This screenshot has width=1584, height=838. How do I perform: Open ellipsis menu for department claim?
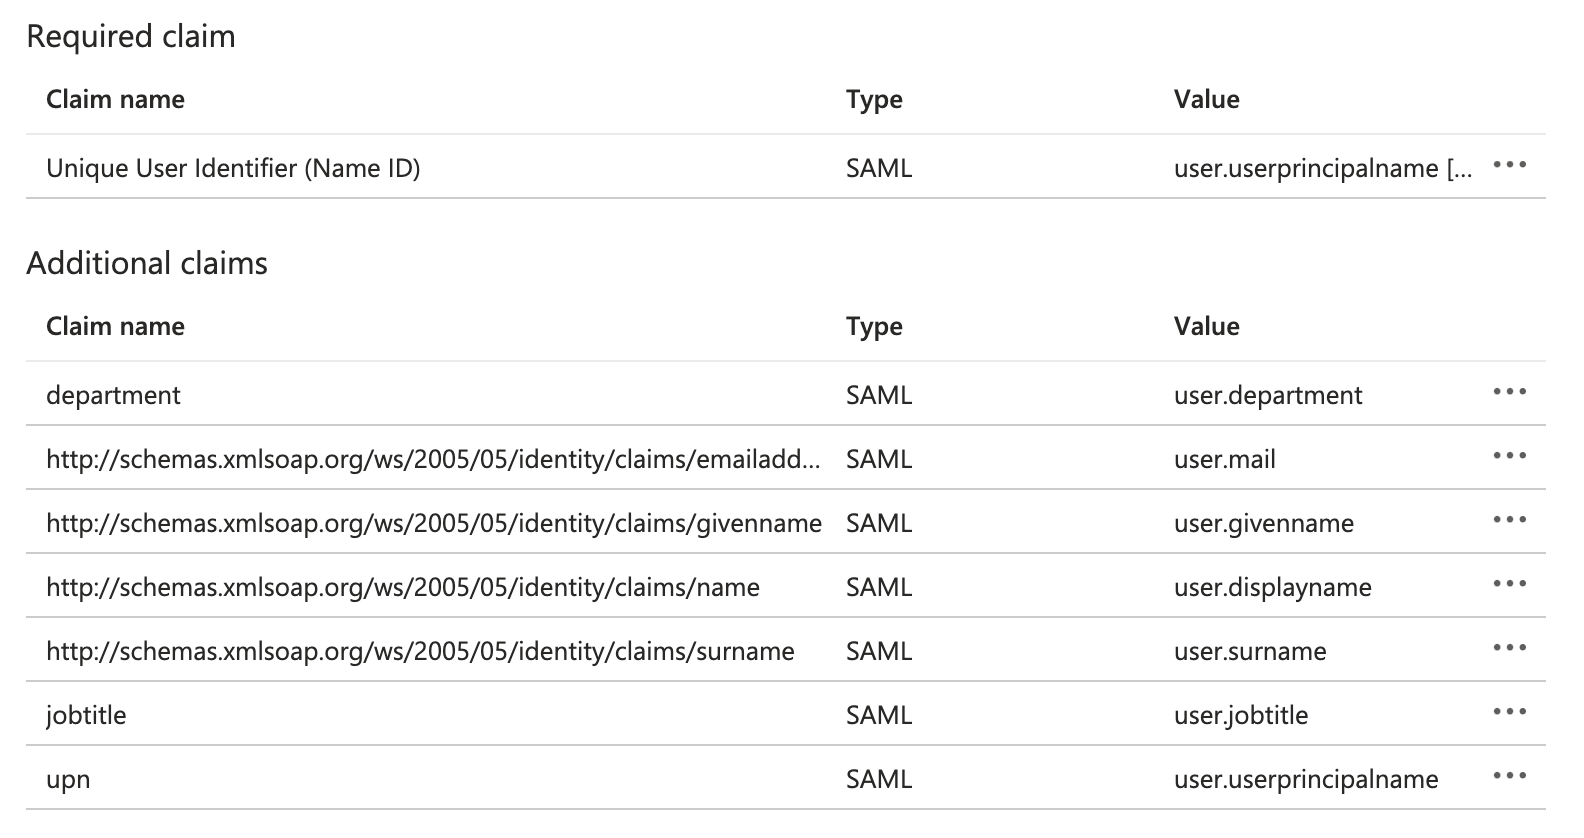pos(1509,392)
